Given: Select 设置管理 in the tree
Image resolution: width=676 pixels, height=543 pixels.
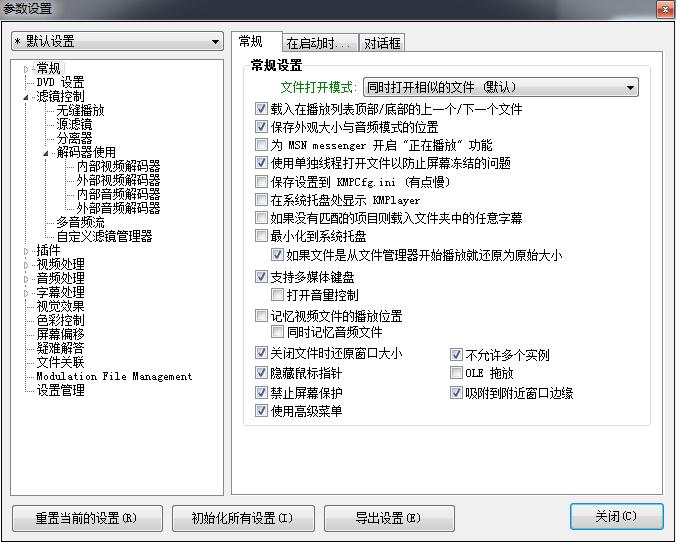Looking at the screenshot, I should point(60,390).
